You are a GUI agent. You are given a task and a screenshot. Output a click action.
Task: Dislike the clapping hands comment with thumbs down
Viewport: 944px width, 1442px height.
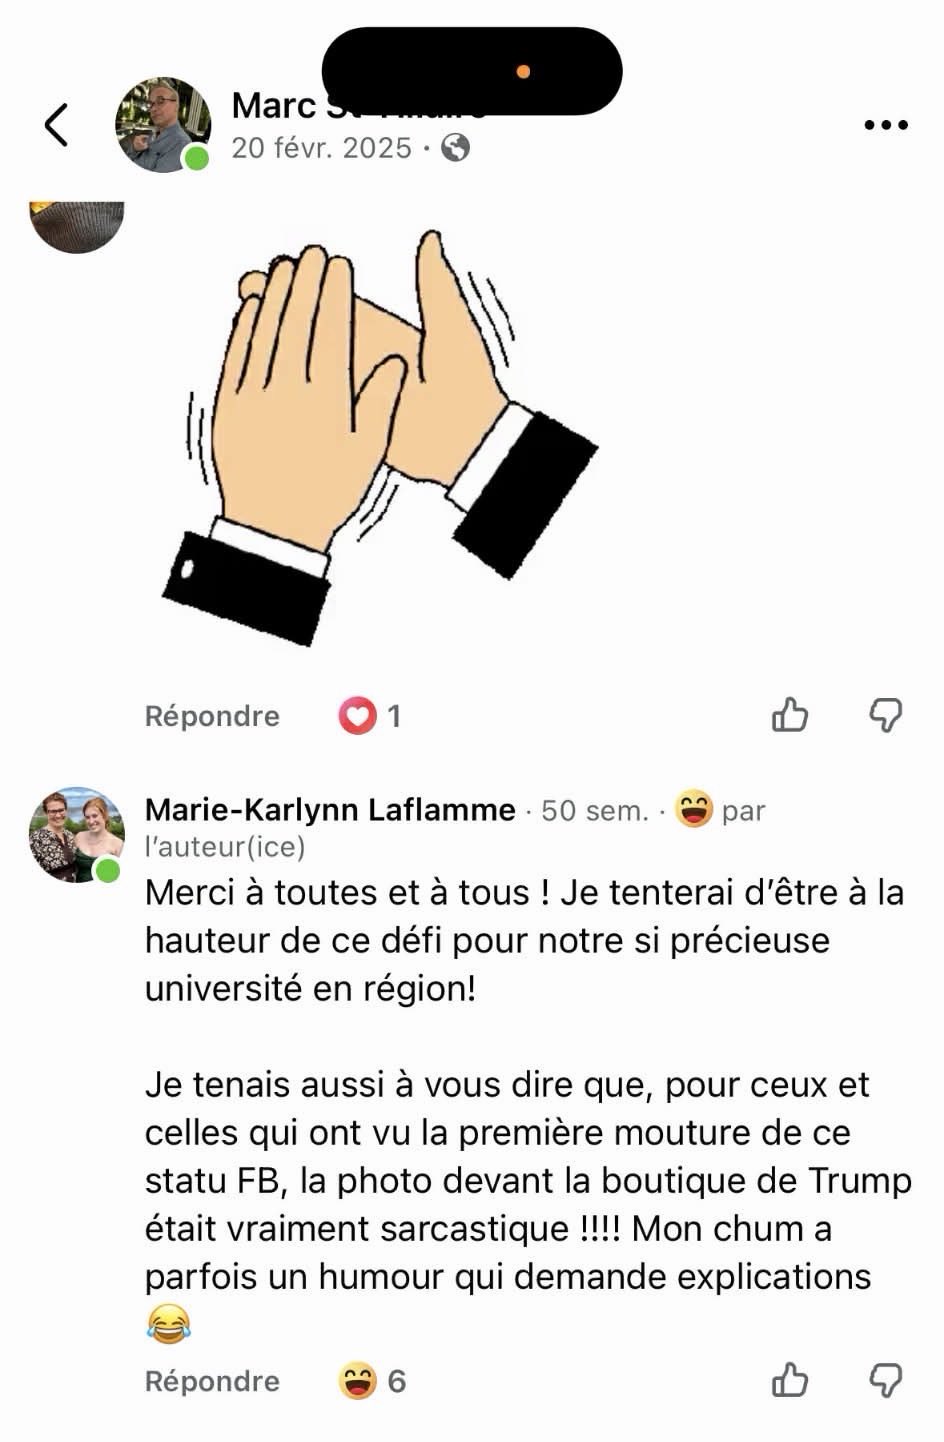coord(885,716)
